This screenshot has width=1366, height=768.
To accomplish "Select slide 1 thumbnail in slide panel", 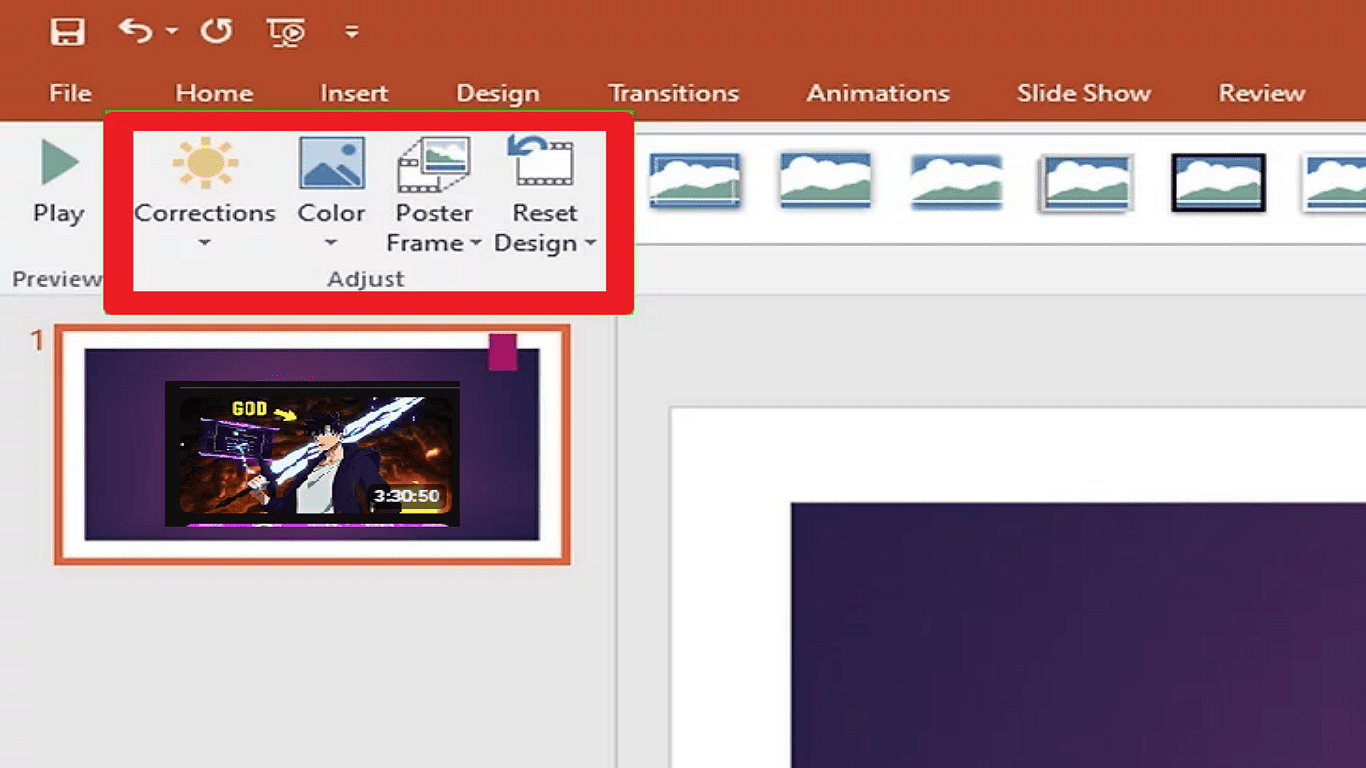I will click(x=312, y=445).
